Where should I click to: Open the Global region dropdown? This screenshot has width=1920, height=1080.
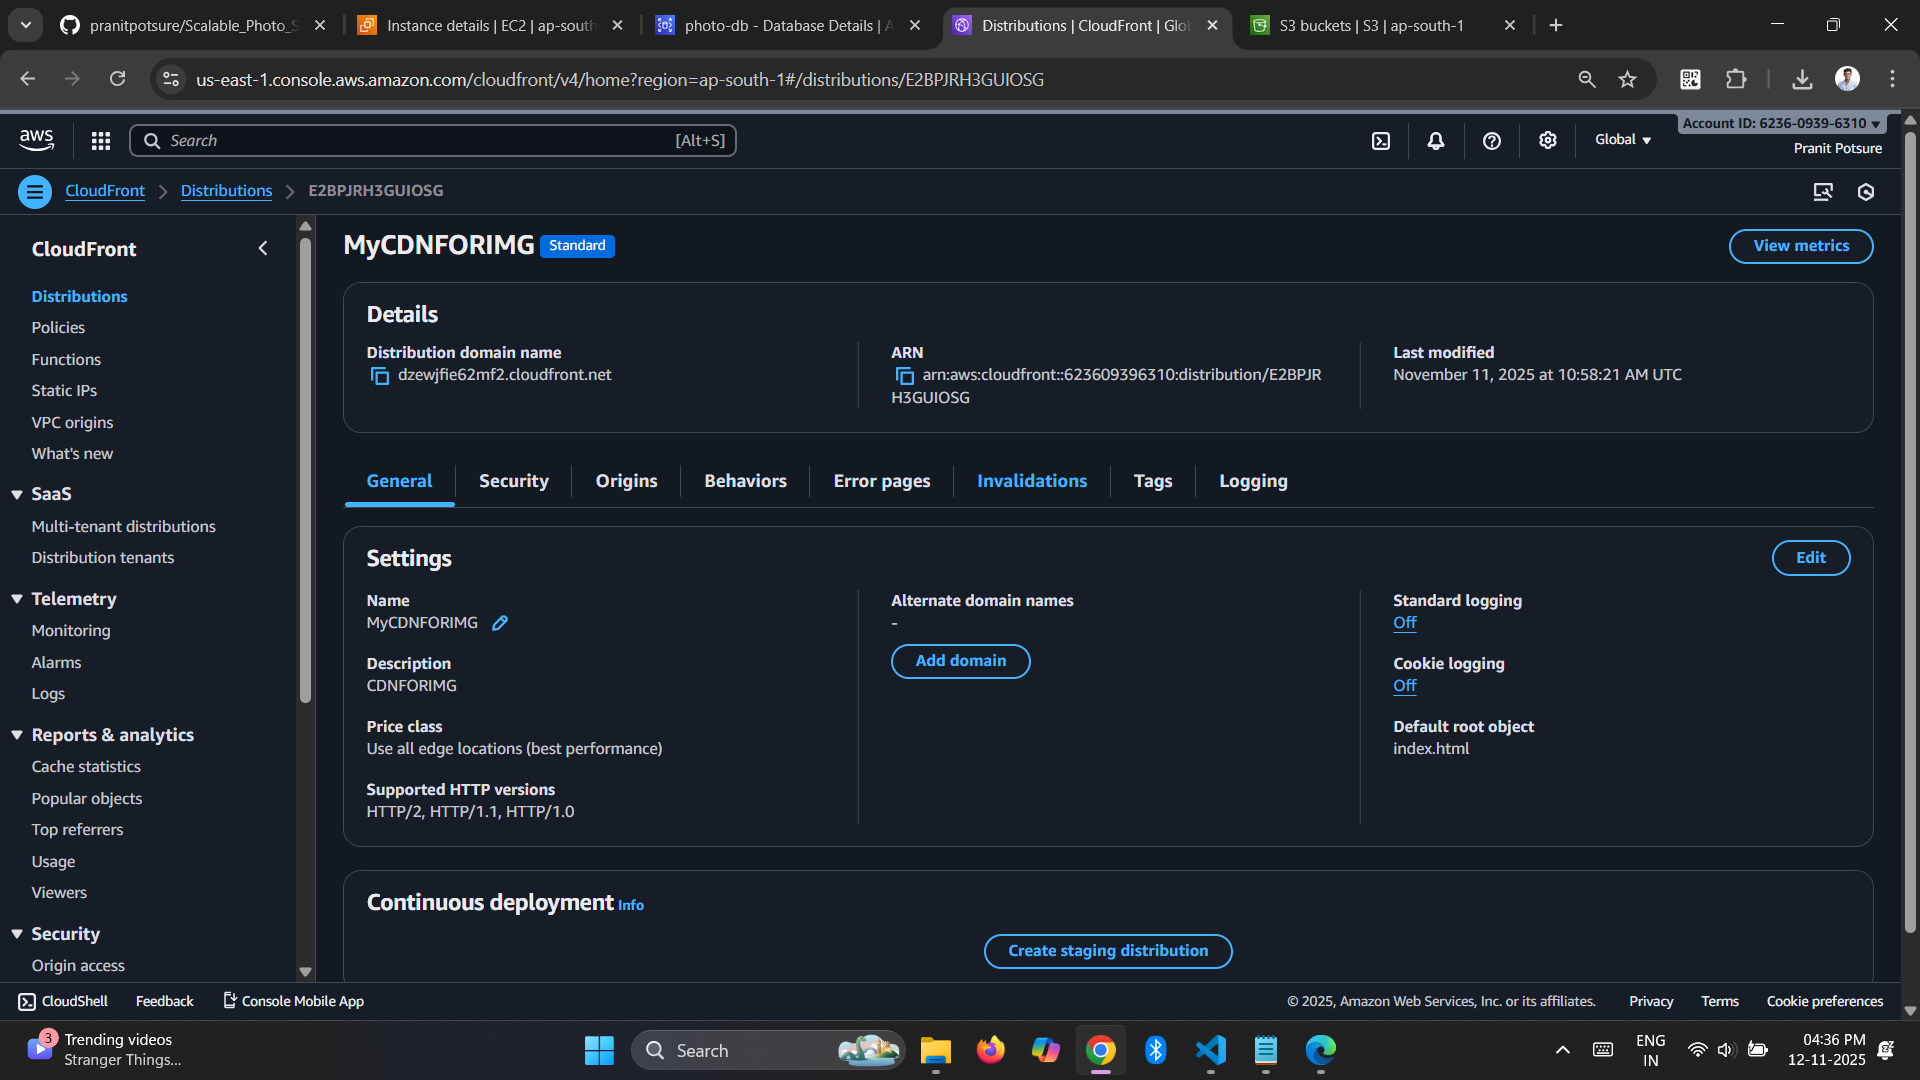pyautogui.click(x=1623, y=140)
